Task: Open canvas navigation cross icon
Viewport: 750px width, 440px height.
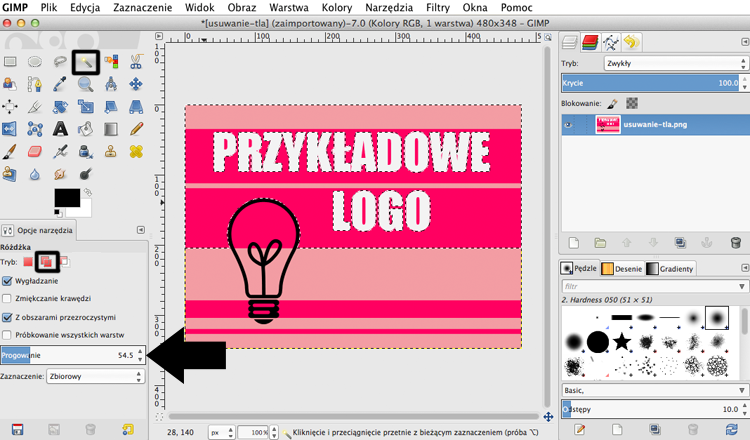Action: point(548,417)
